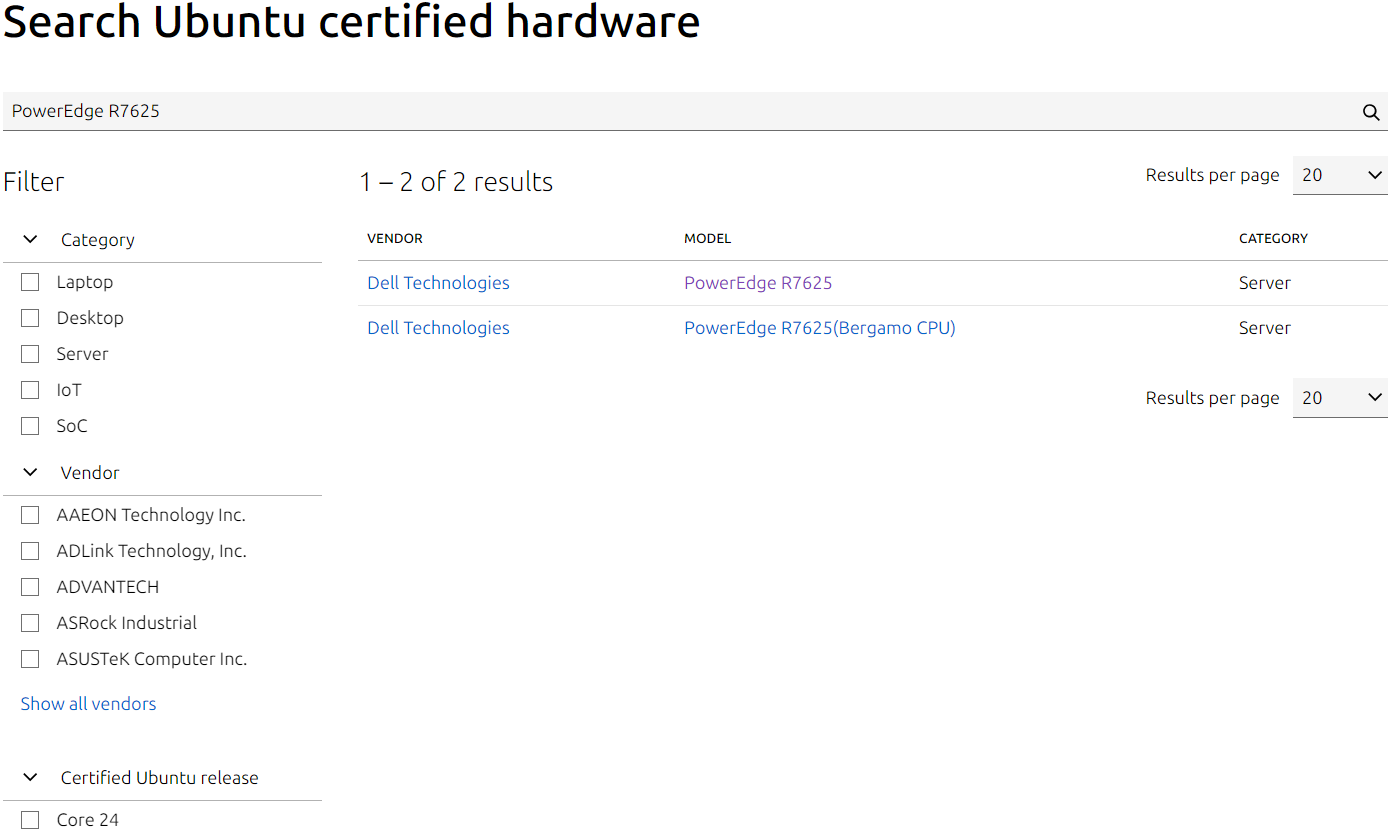
Task: Open the top Results per page dropdown
Action: pyautogui.click(x=1340, y=175)
